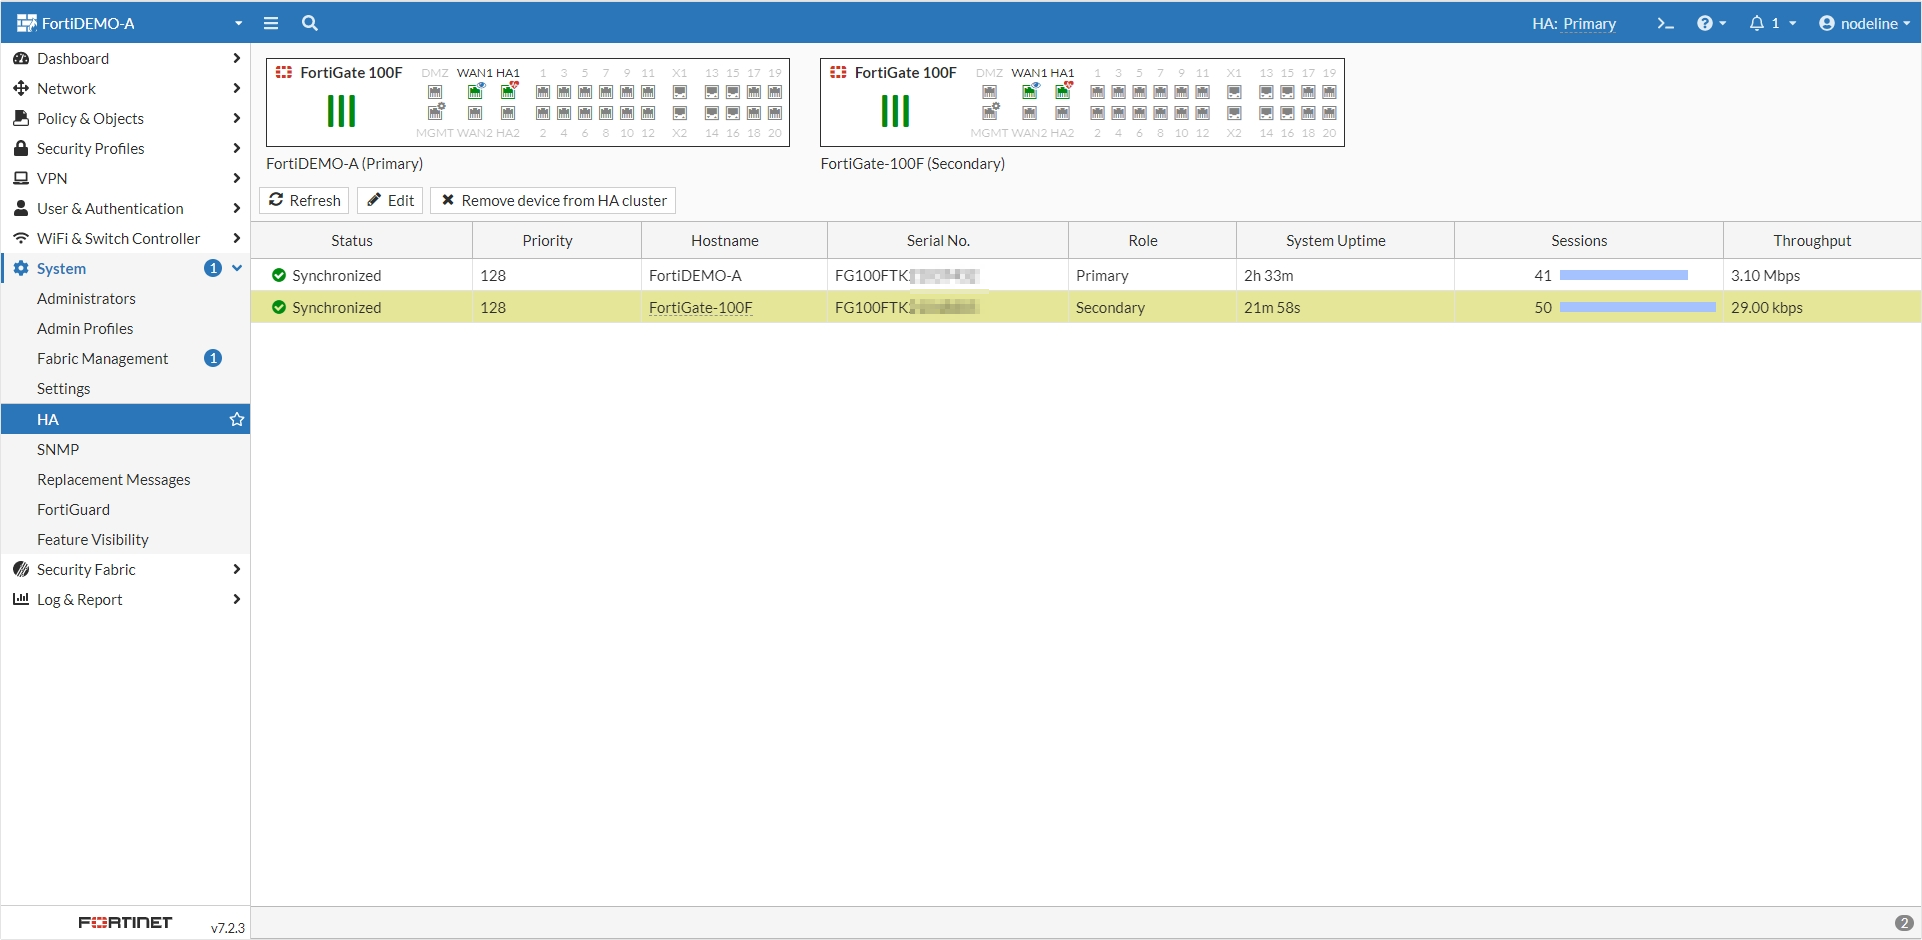
Task: Click WAN1 port on FortiDEMO-A faceplate
Action: pyautogui.click(x=475, y=91)
